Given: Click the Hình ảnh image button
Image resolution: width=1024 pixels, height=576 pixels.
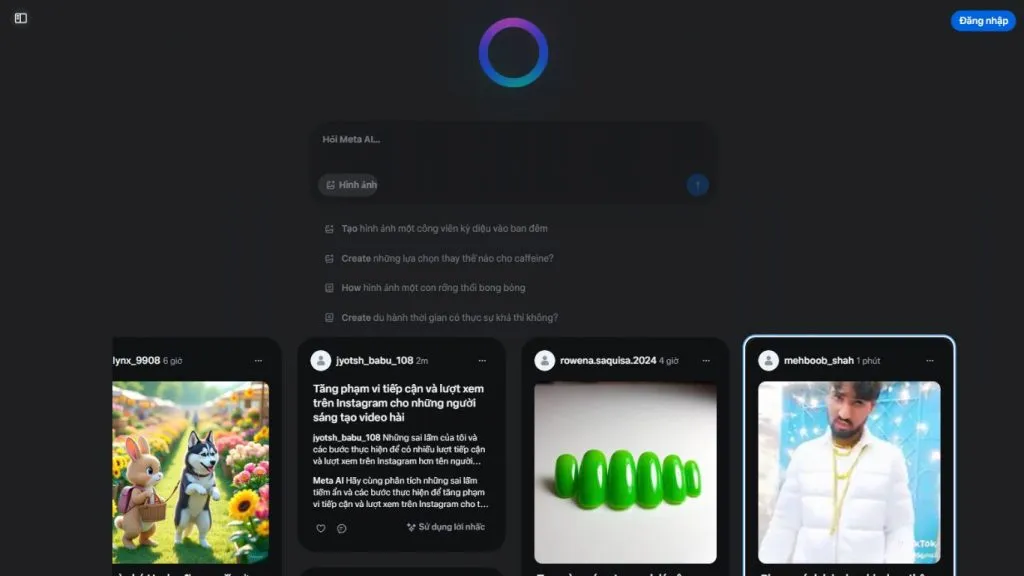Looking at the screenshot, I should tap(349, 185).
